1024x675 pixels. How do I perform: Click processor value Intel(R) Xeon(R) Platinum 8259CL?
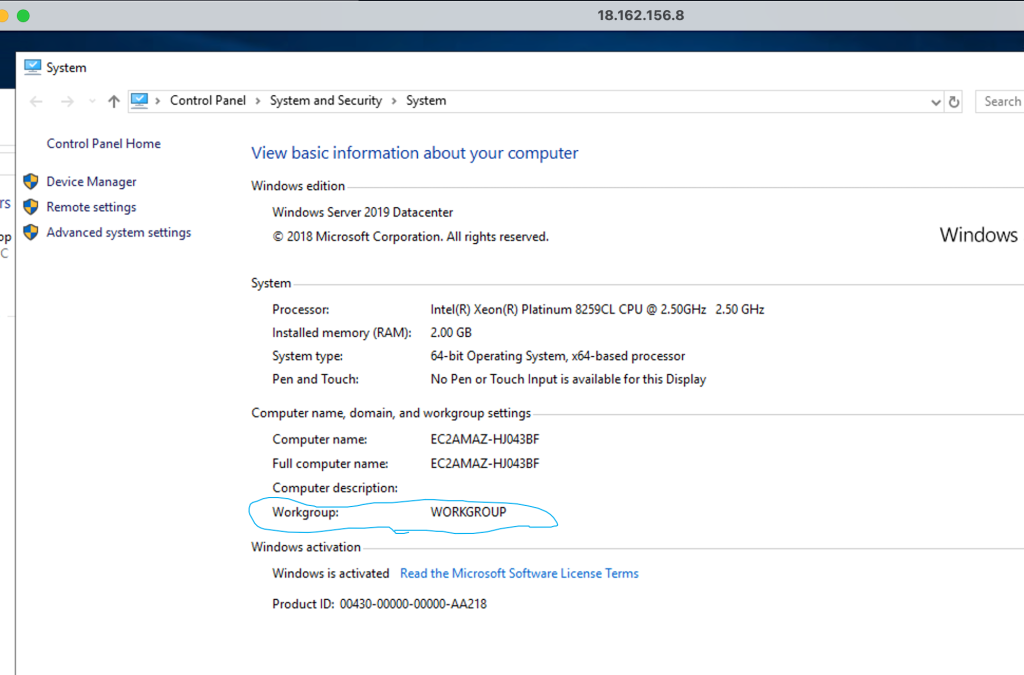(x=597, y=309)
